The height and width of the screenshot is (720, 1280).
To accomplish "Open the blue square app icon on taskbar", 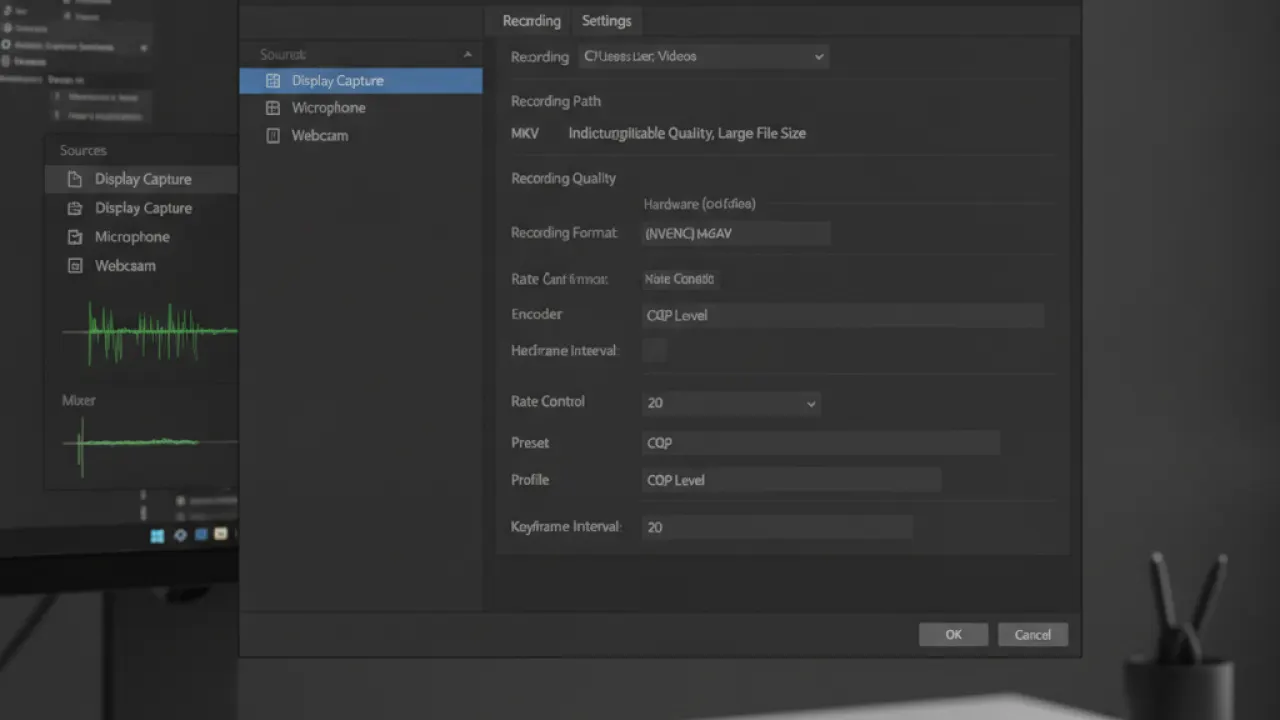I will [x=201, y=535].
